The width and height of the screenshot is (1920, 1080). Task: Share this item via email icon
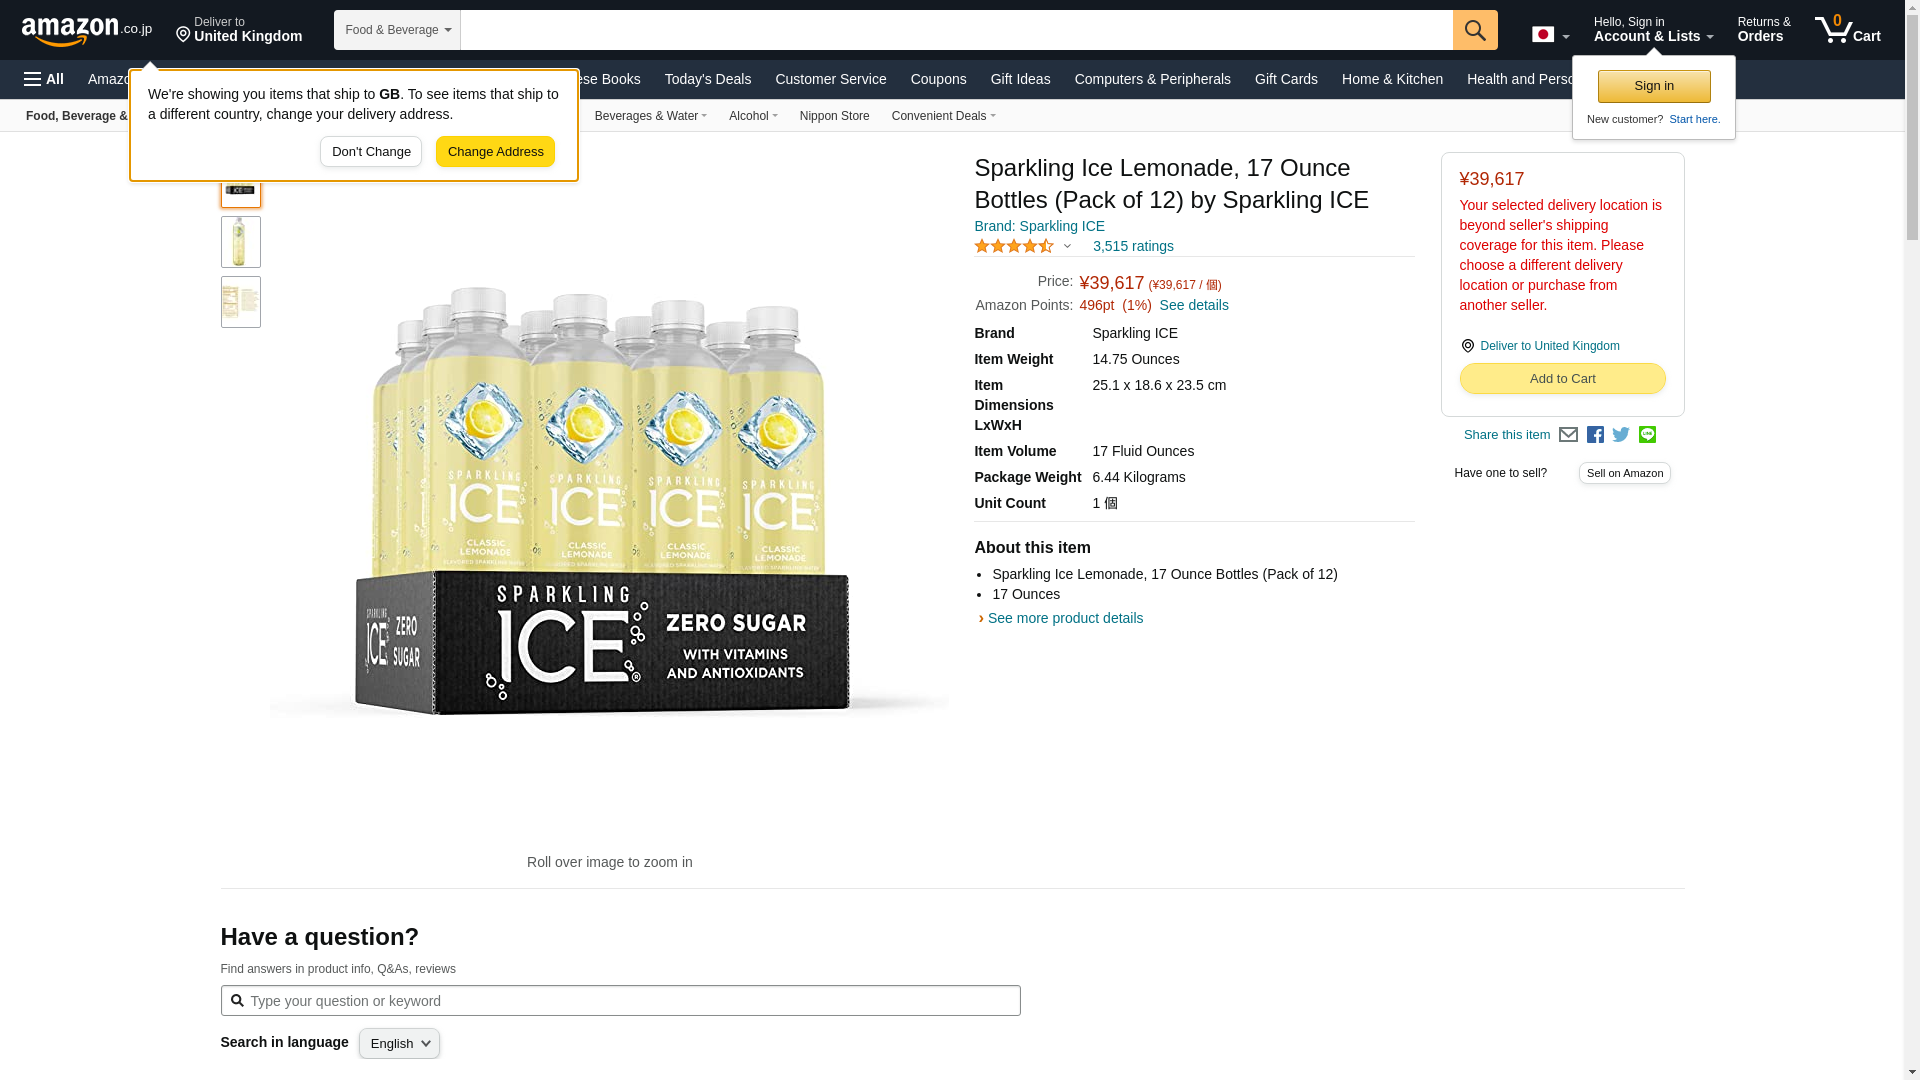point(1568,435)
